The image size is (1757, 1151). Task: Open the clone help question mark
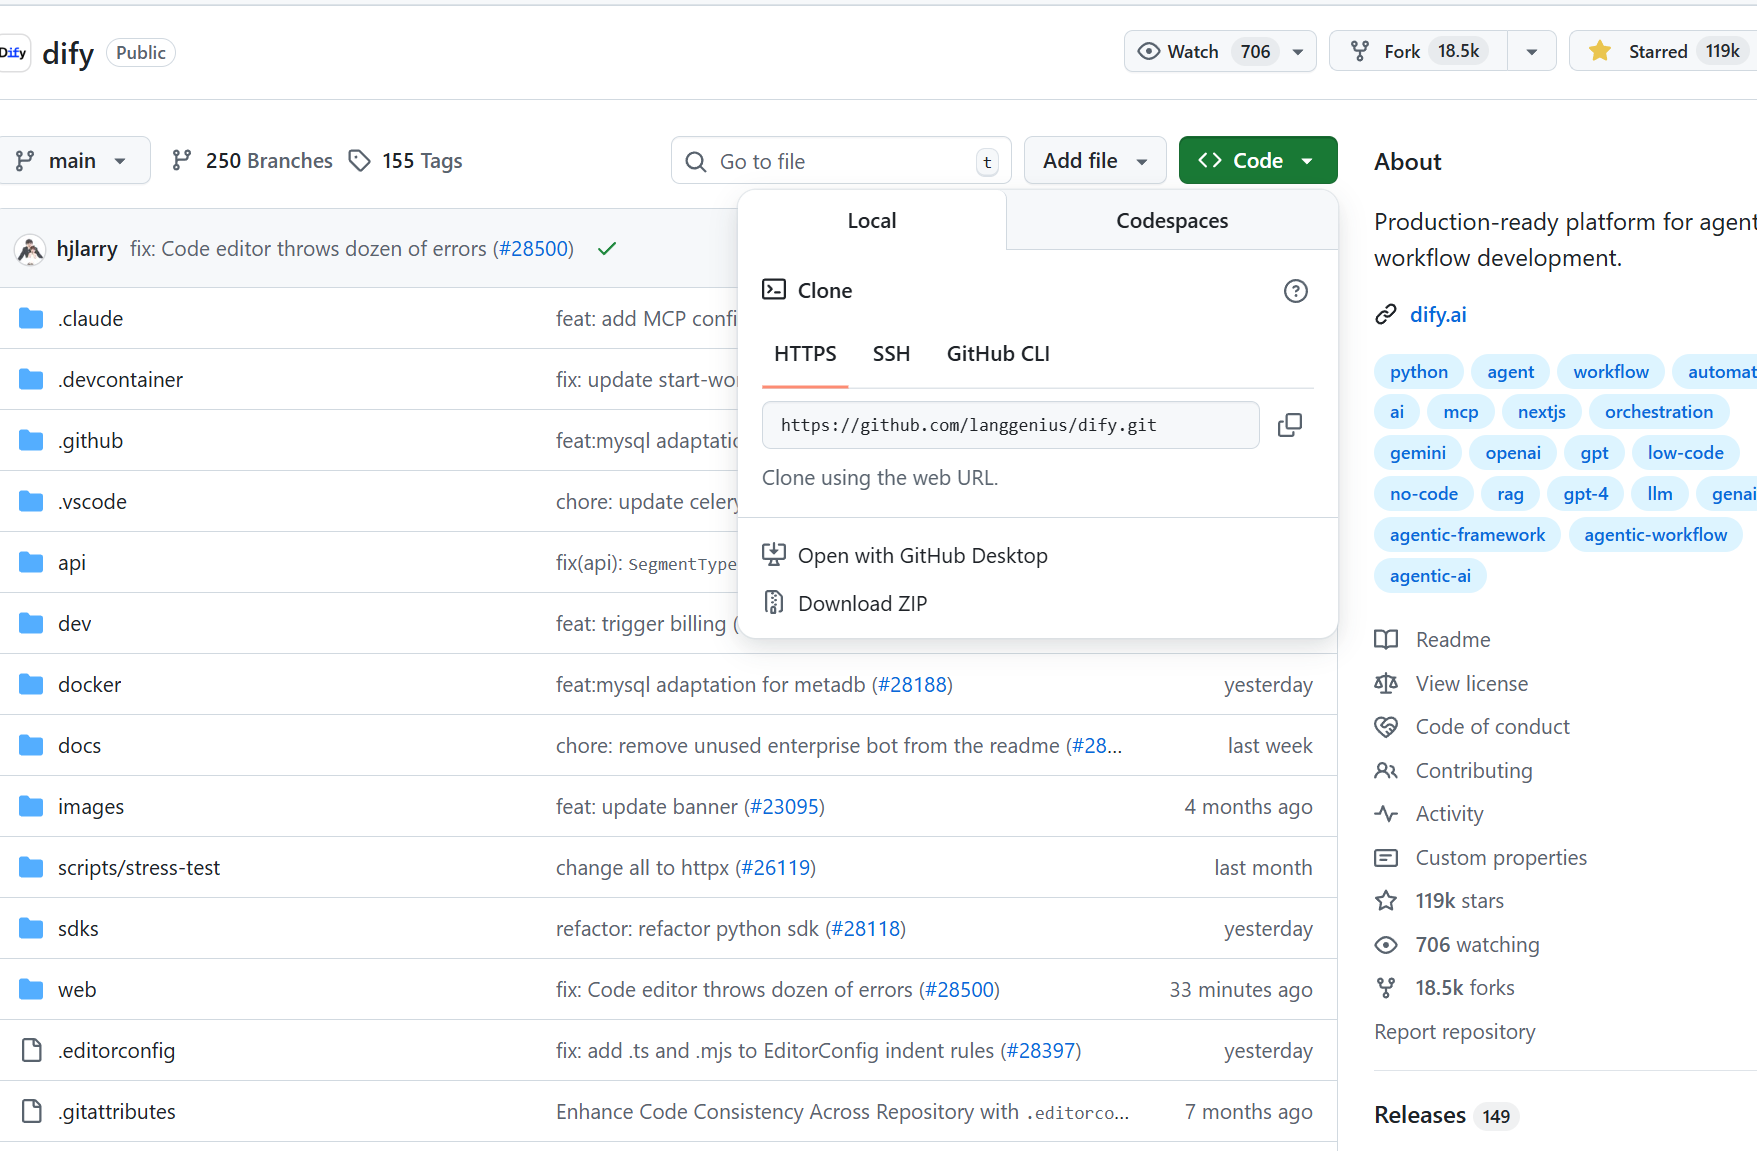[1295, 291]
